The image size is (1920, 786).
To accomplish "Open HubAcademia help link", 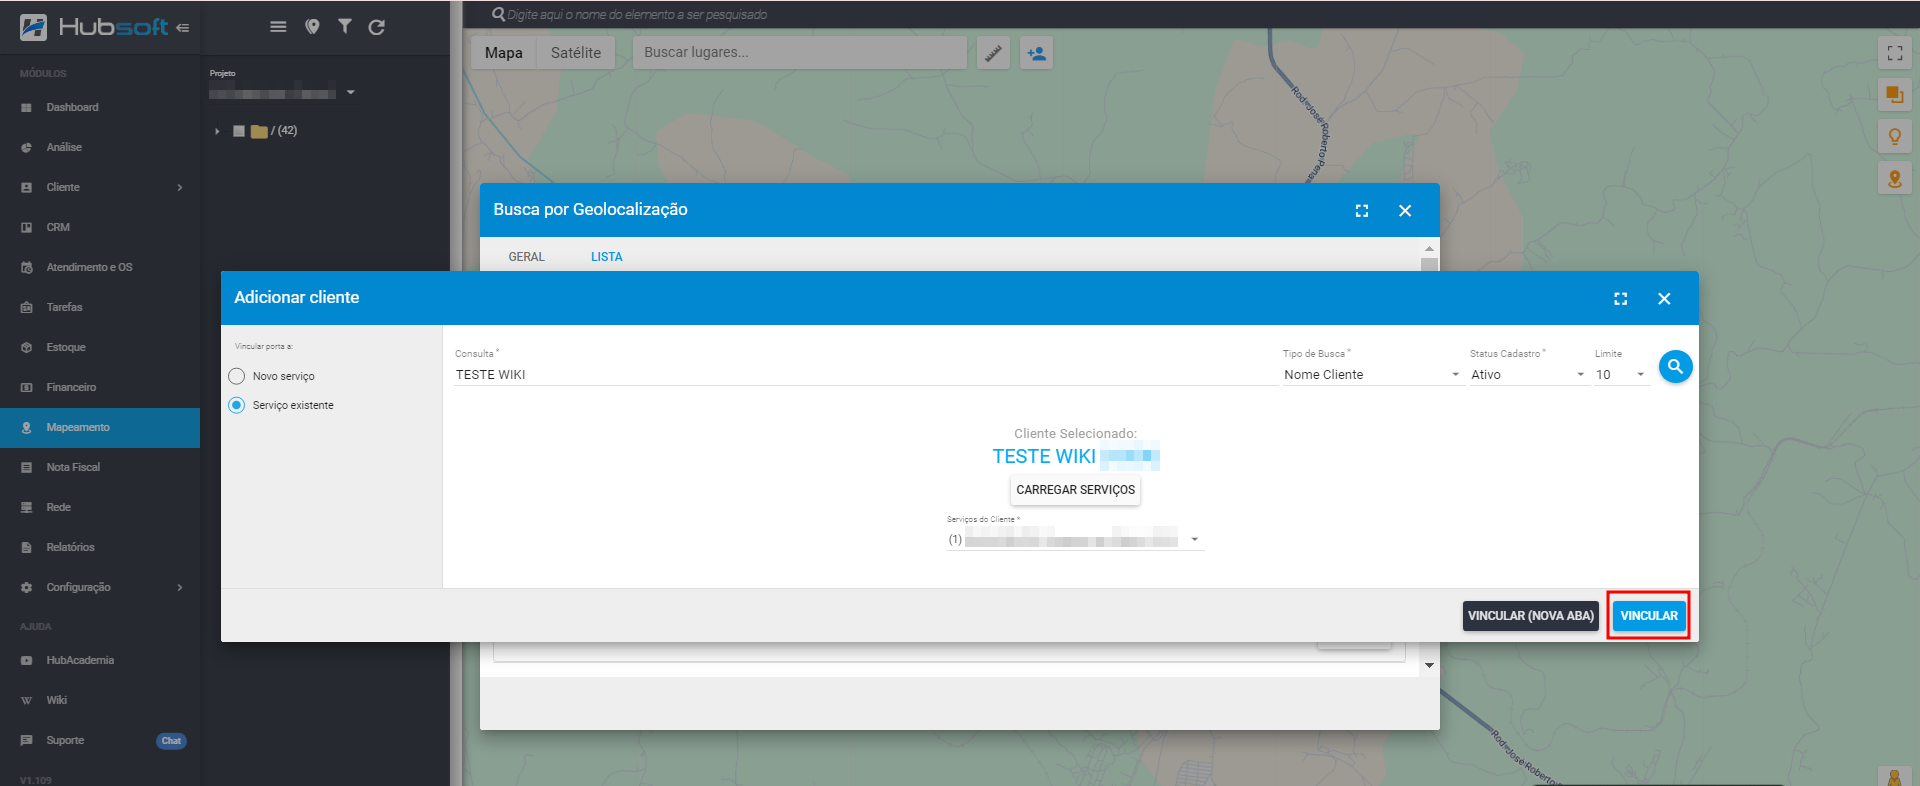I will point(100,660).
